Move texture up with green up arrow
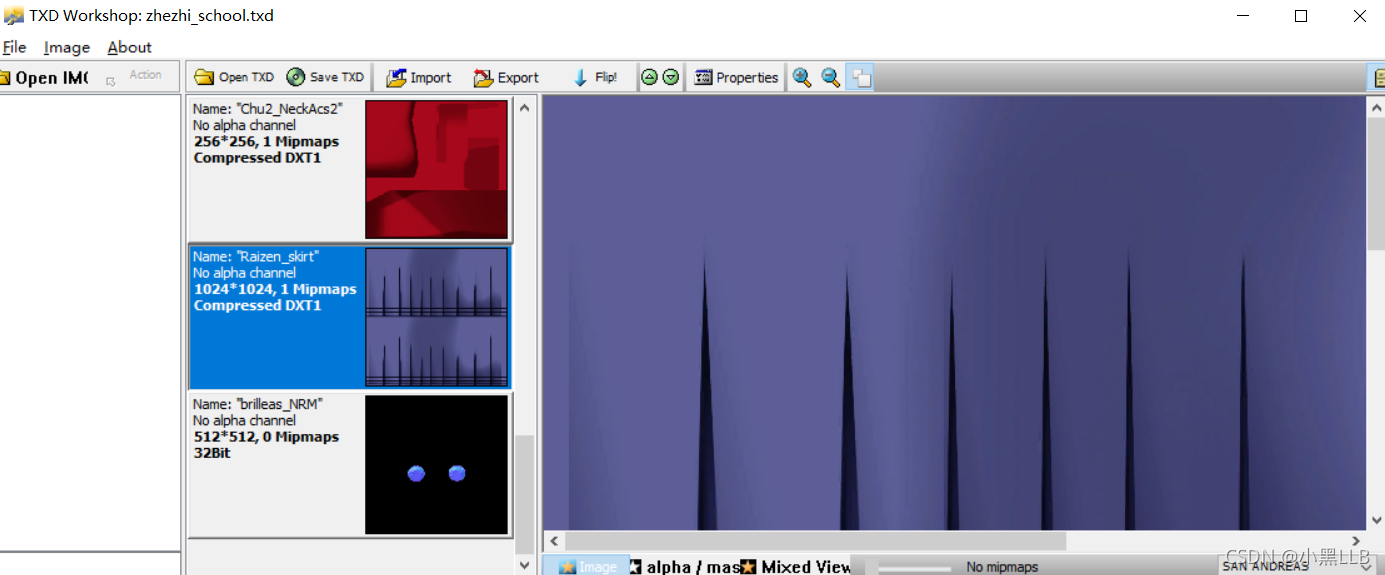Viewport: 1385px width, 575px height. 649,77
